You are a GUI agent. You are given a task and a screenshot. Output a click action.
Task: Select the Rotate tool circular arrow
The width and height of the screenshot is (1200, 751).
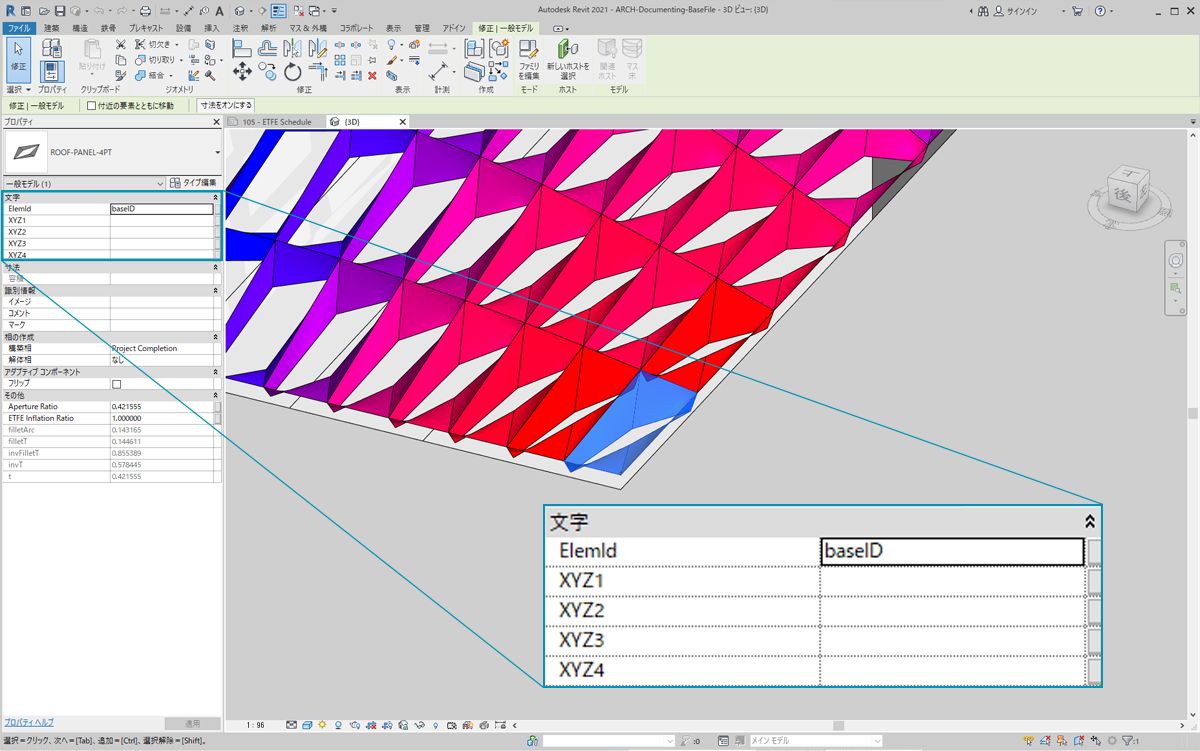(292, 71)
